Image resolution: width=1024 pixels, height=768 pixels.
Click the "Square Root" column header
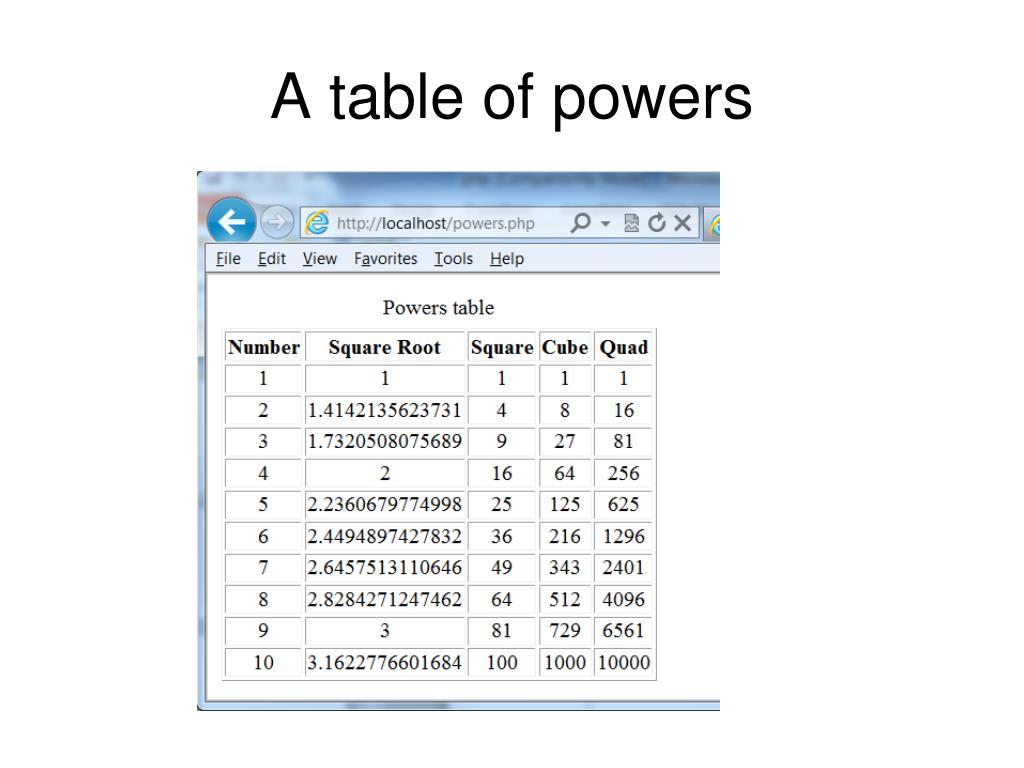coord(385,347)
